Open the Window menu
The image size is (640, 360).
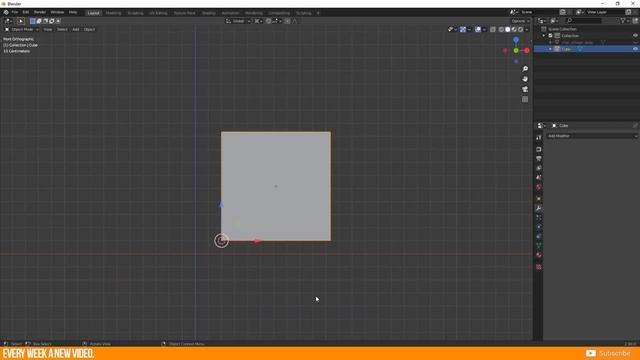(x=57, y=12)
